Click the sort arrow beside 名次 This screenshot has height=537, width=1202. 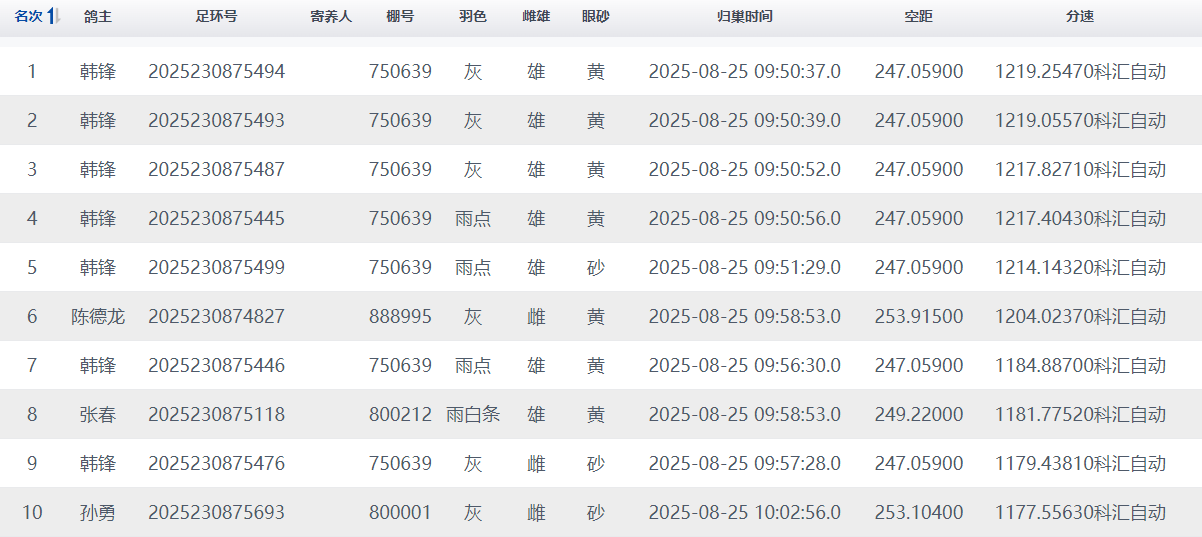(x=54, y=17)
